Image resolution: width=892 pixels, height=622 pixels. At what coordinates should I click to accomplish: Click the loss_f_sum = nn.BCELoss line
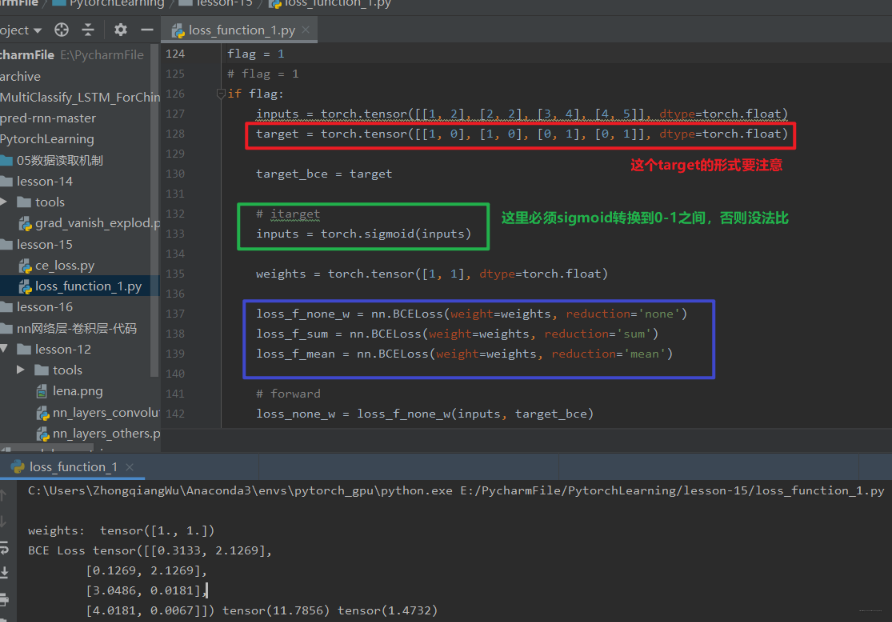click(457, 334)
